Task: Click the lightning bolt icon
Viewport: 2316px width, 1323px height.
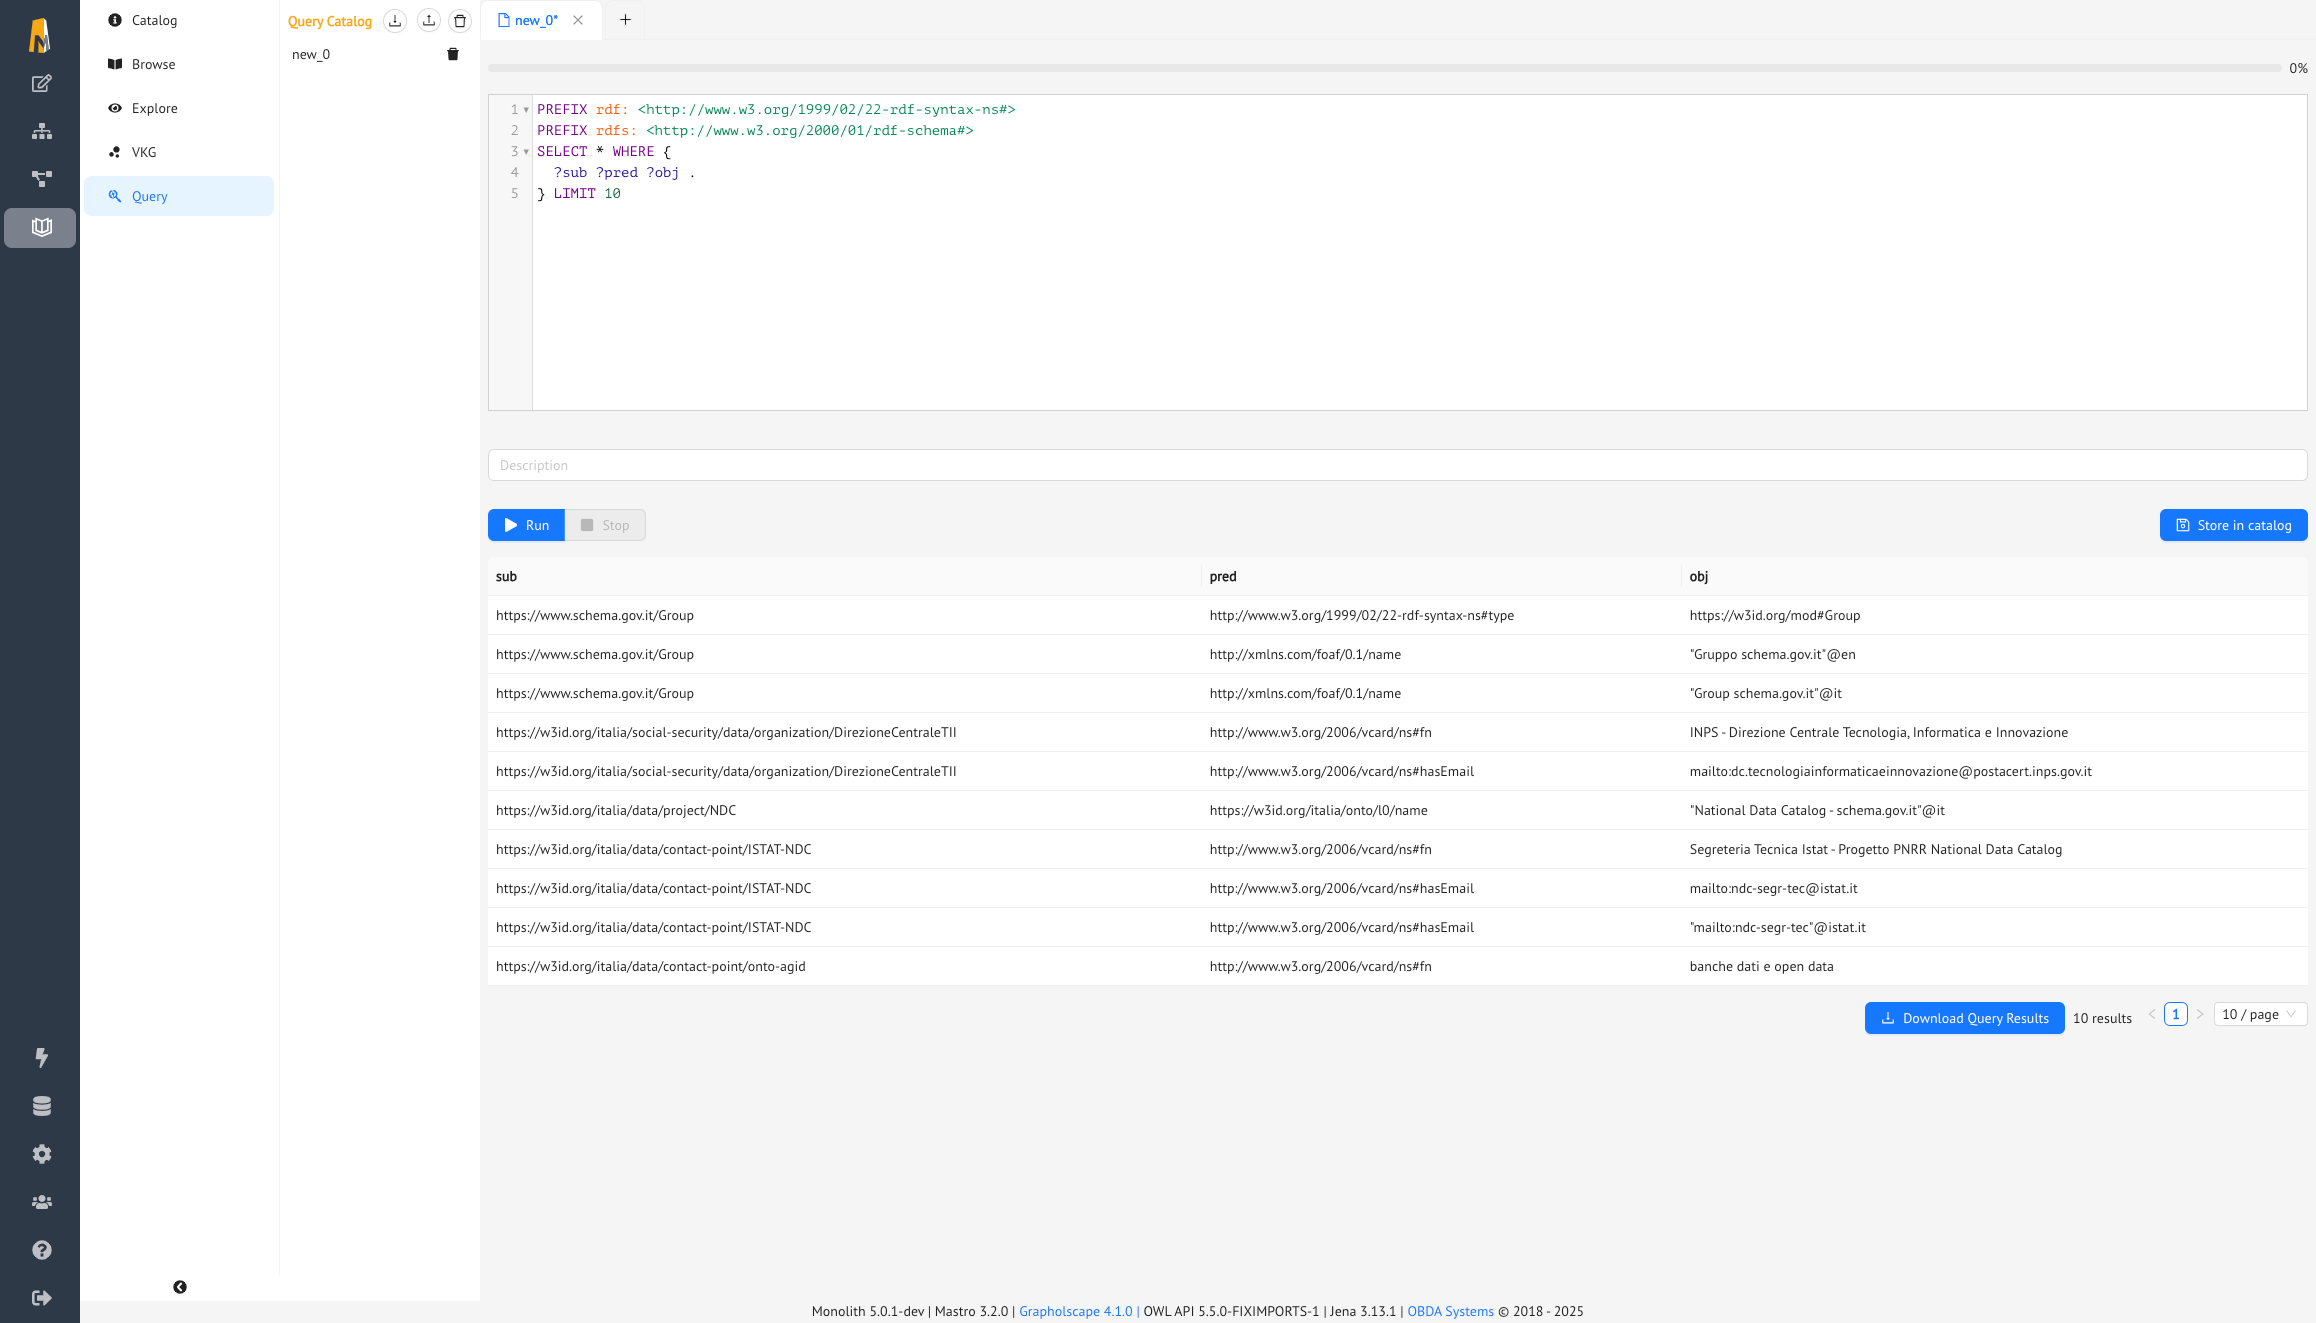Action: [x=40, y=1058]
